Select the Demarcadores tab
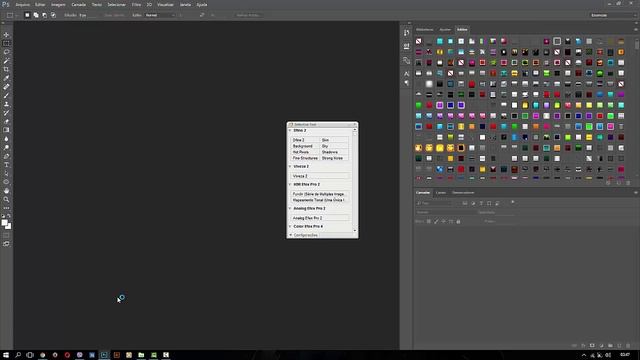 coord(463,193)
